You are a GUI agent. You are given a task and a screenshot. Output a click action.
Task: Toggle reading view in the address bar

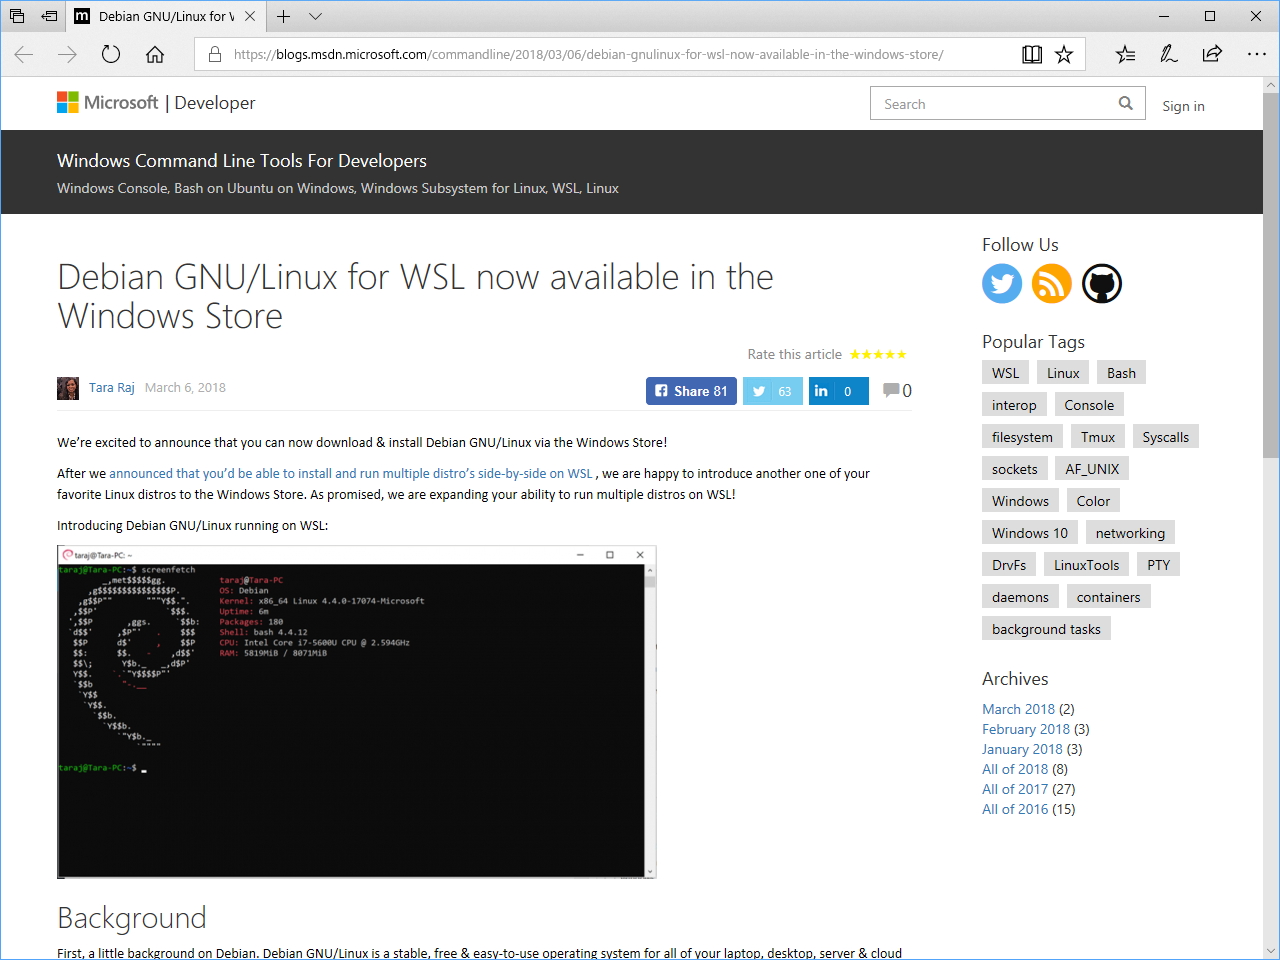point(1031,54)
